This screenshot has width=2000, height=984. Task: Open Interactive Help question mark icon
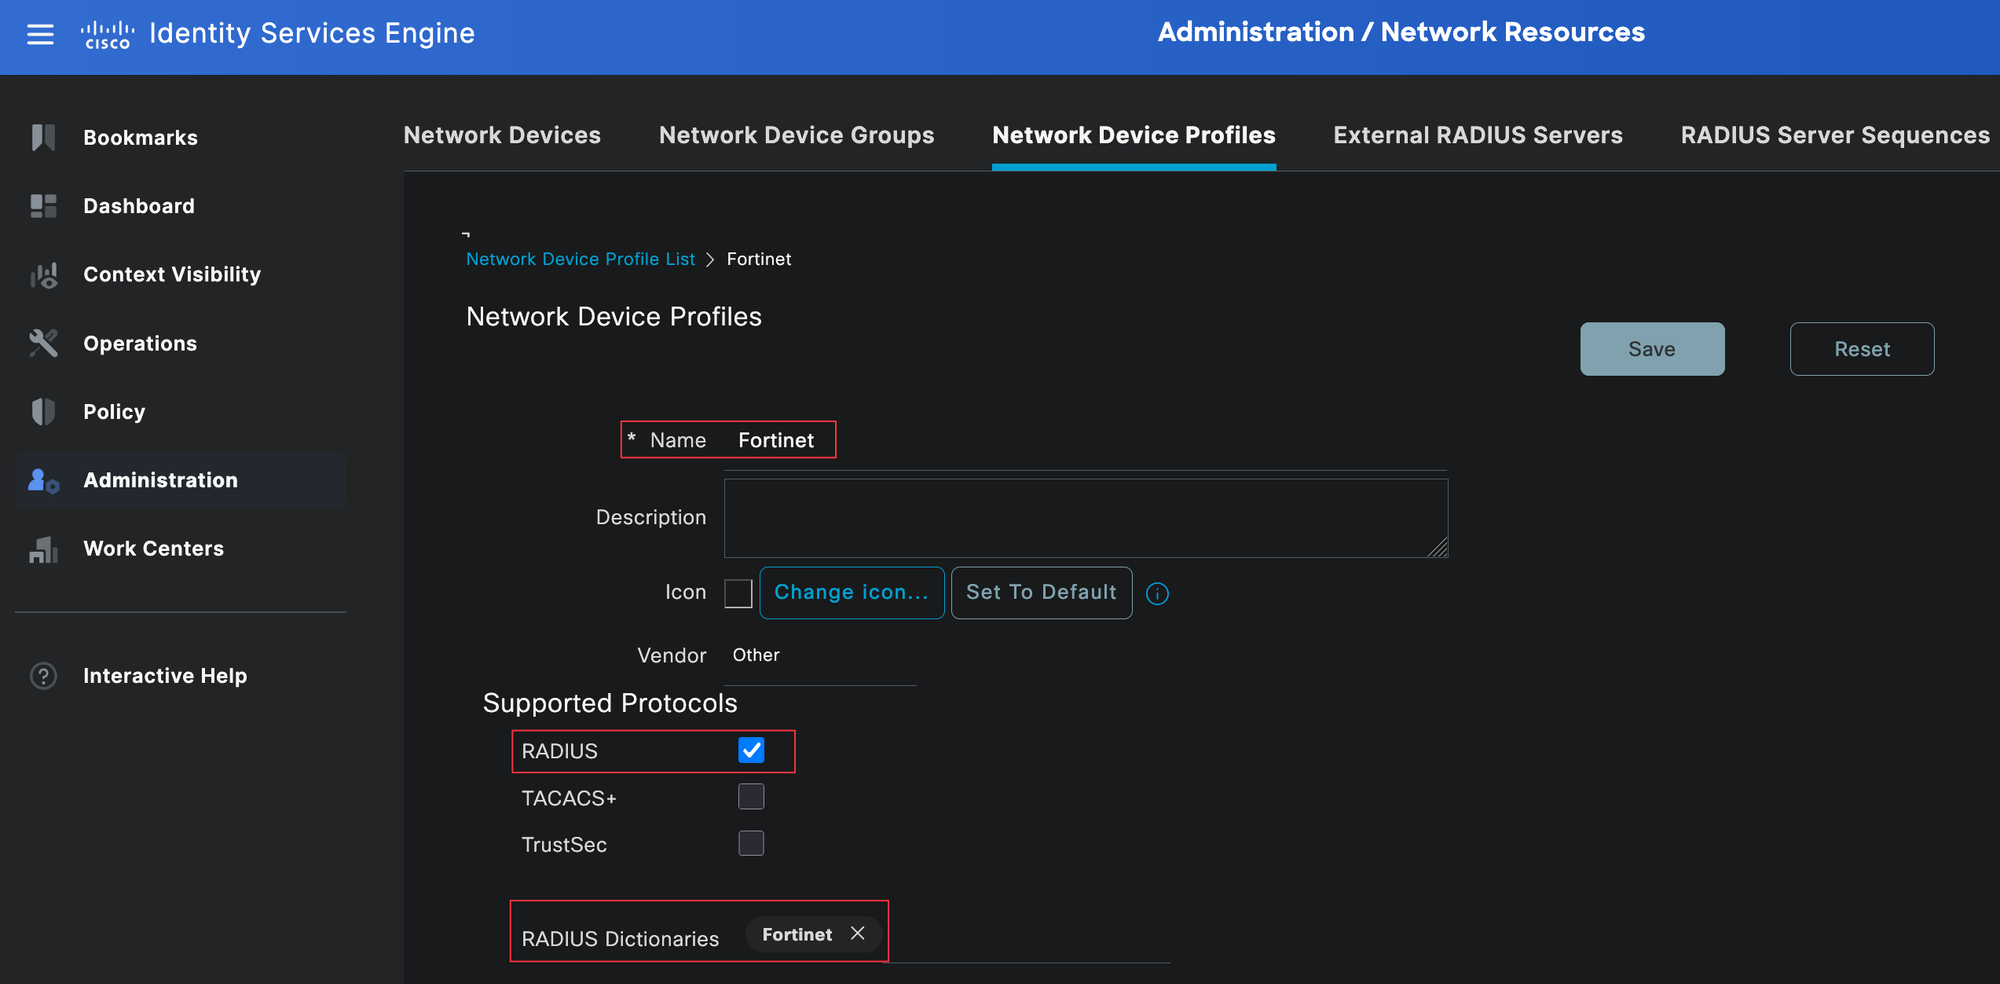coord(43,676)
